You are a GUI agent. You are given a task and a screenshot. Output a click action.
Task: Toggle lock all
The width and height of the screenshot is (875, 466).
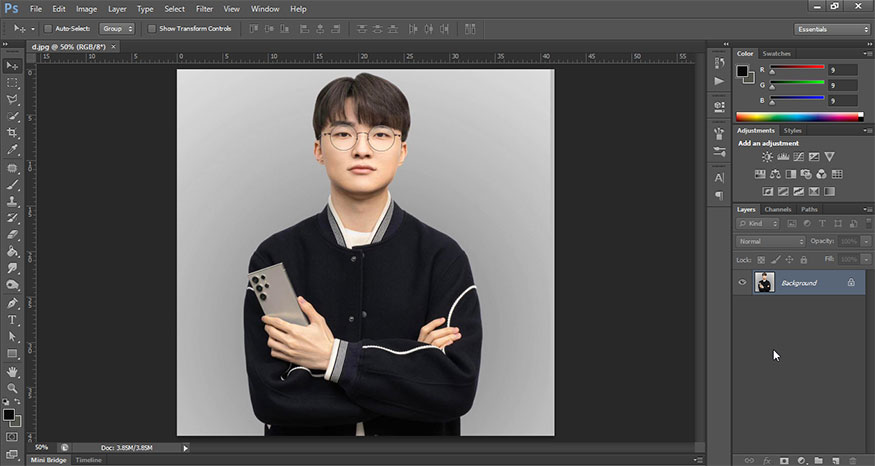804,260
